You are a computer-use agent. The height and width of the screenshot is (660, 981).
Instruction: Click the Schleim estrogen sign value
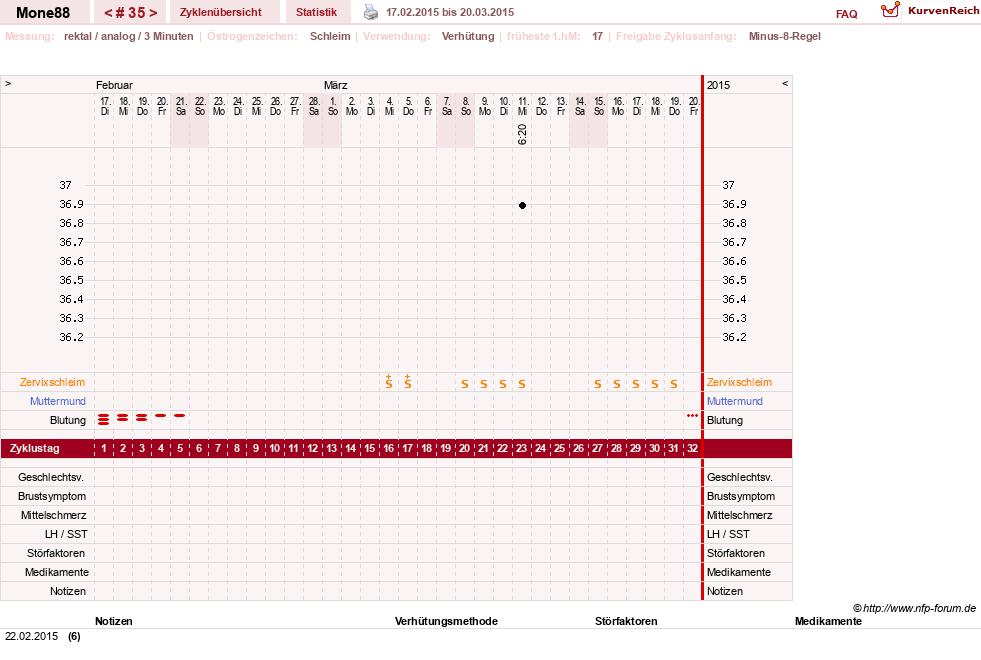point(330,36)
